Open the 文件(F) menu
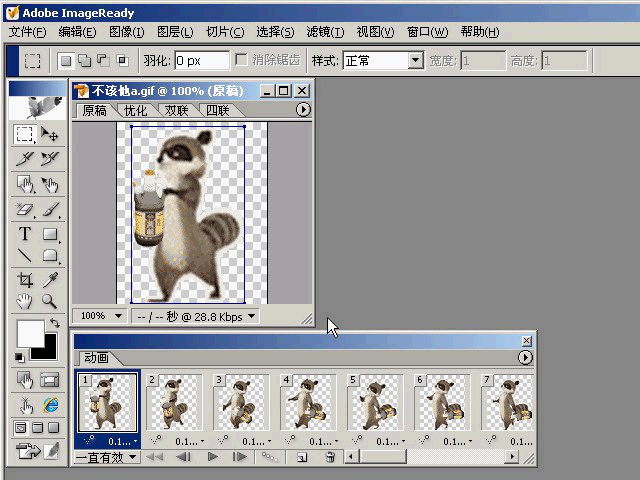 (x=28, y=32)
